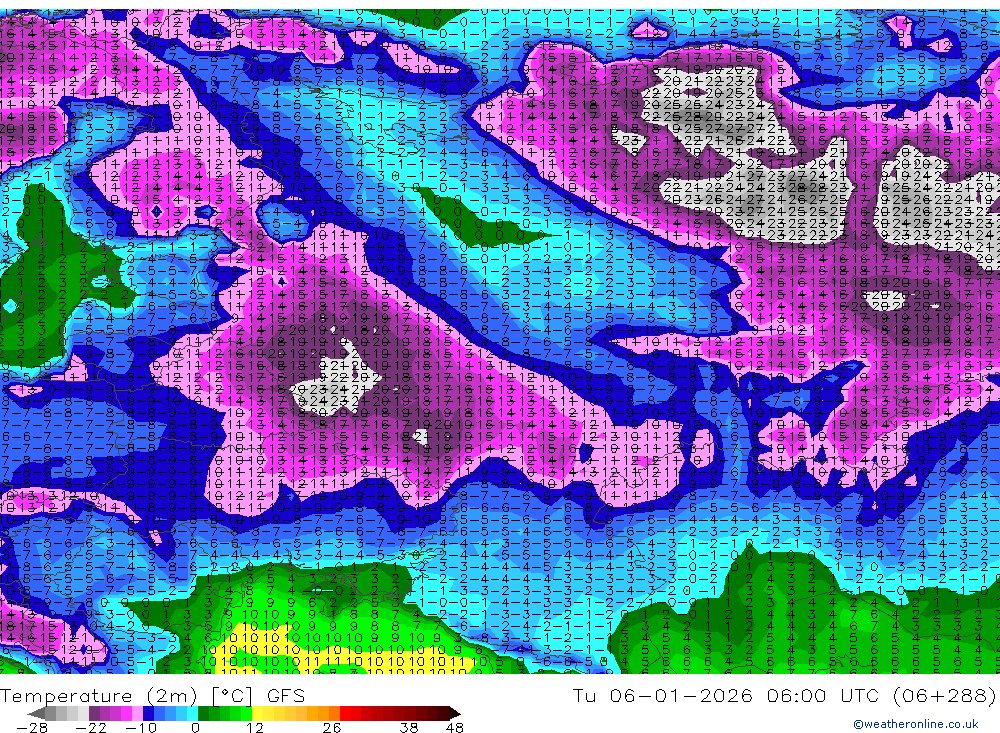The height and width of the screenshot is (733, 1000).
Task: Click the dark purple swatch above -22
Action: click(94, 713)
